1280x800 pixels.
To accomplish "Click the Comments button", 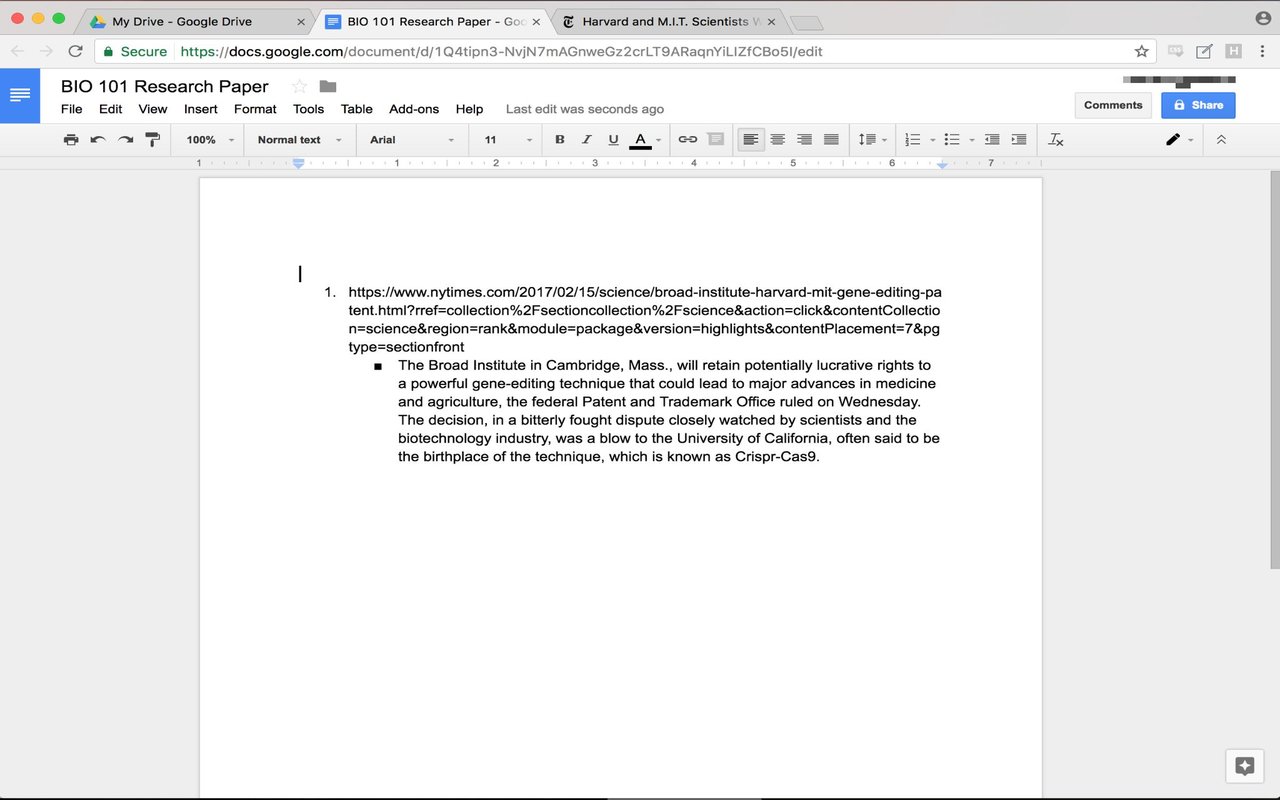I will 1113,105.
